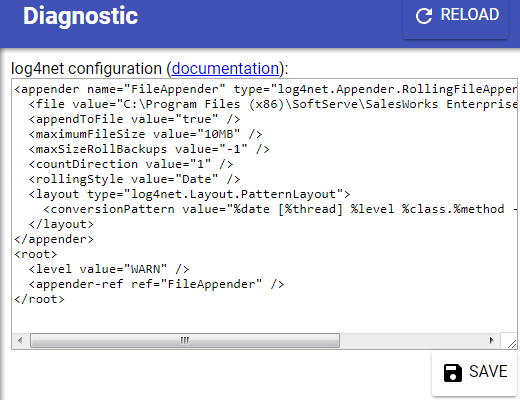
Task: Click in the maximumFileSize value line
Action: point(145,134)
